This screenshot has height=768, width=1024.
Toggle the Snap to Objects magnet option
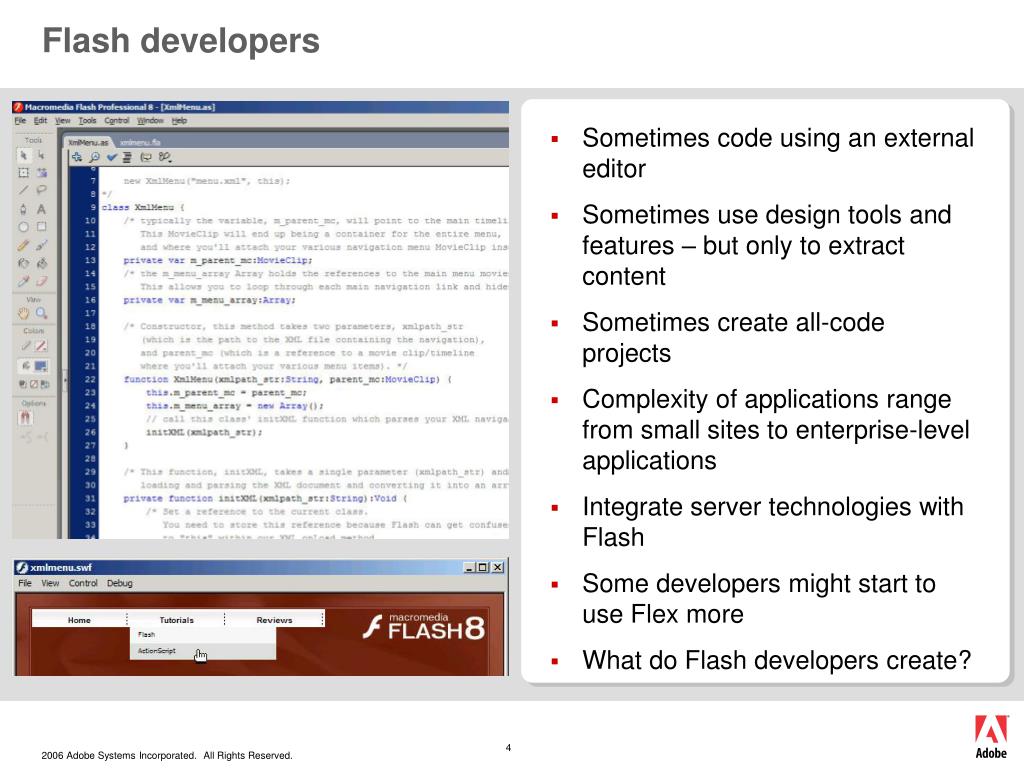(x=25, y=418)
